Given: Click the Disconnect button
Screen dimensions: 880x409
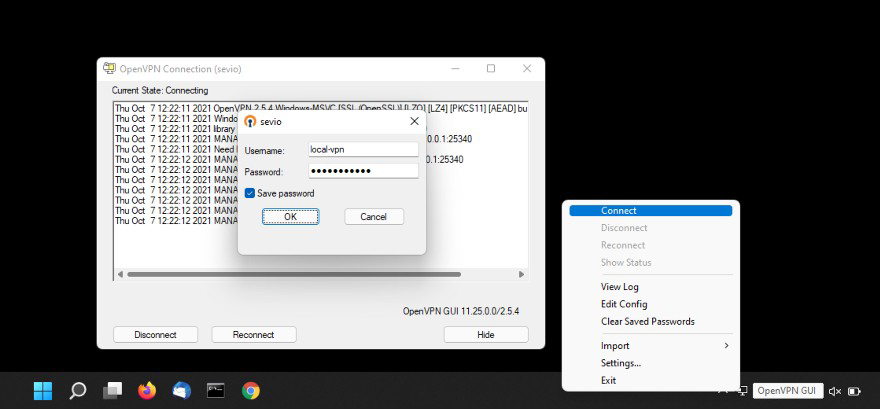Looking at the screenshot, I should tap(155, 334).
